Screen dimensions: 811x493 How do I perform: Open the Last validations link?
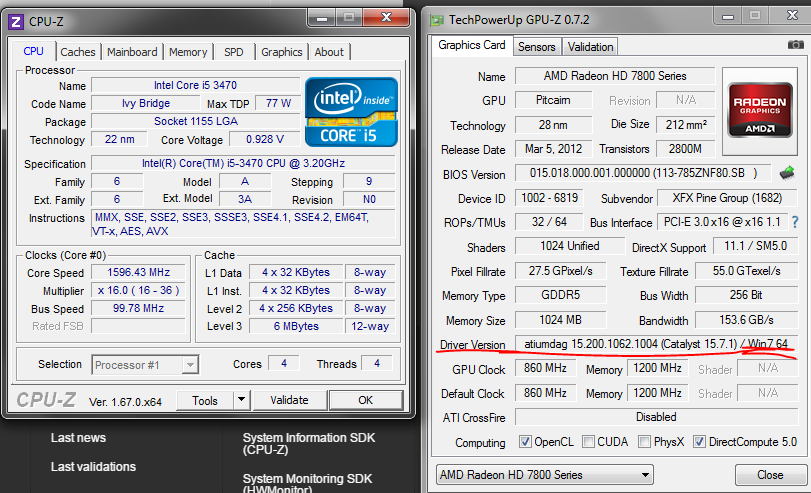(94, 467)
